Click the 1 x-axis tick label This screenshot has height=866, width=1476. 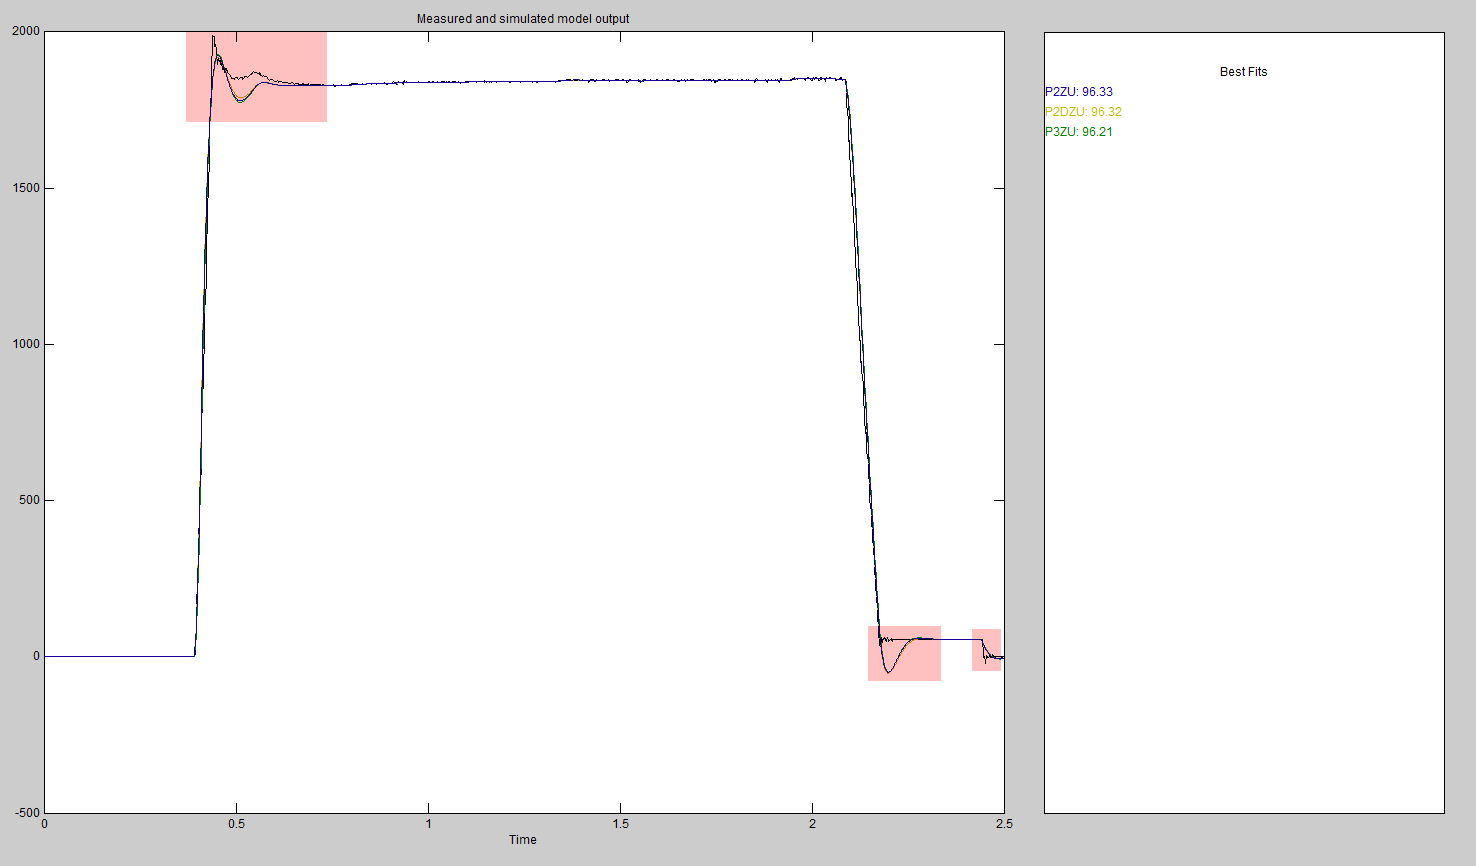429,824
